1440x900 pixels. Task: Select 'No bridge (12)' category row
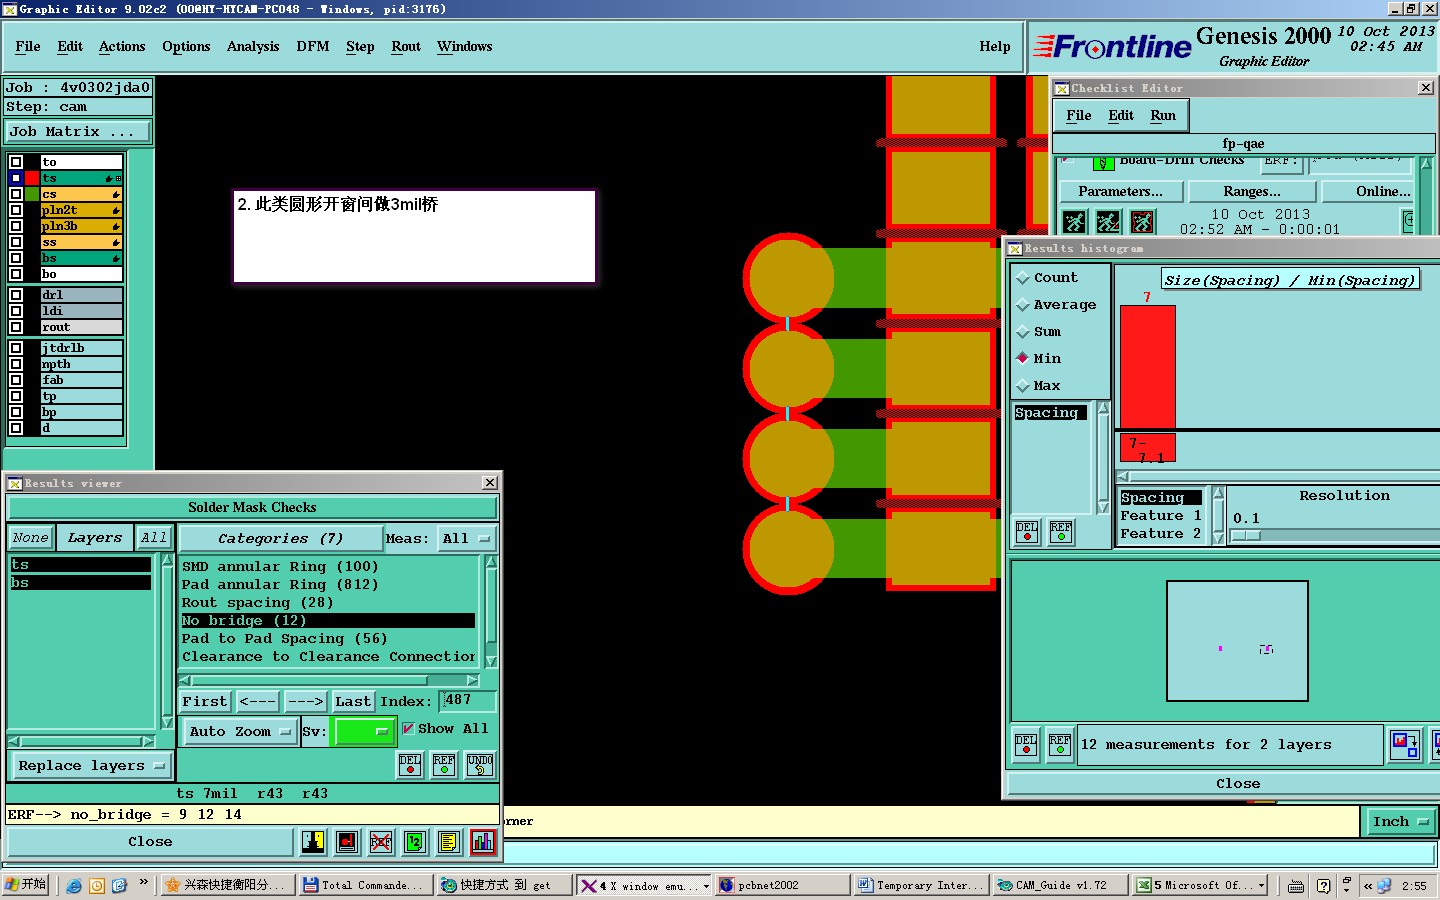click(327, 621)
